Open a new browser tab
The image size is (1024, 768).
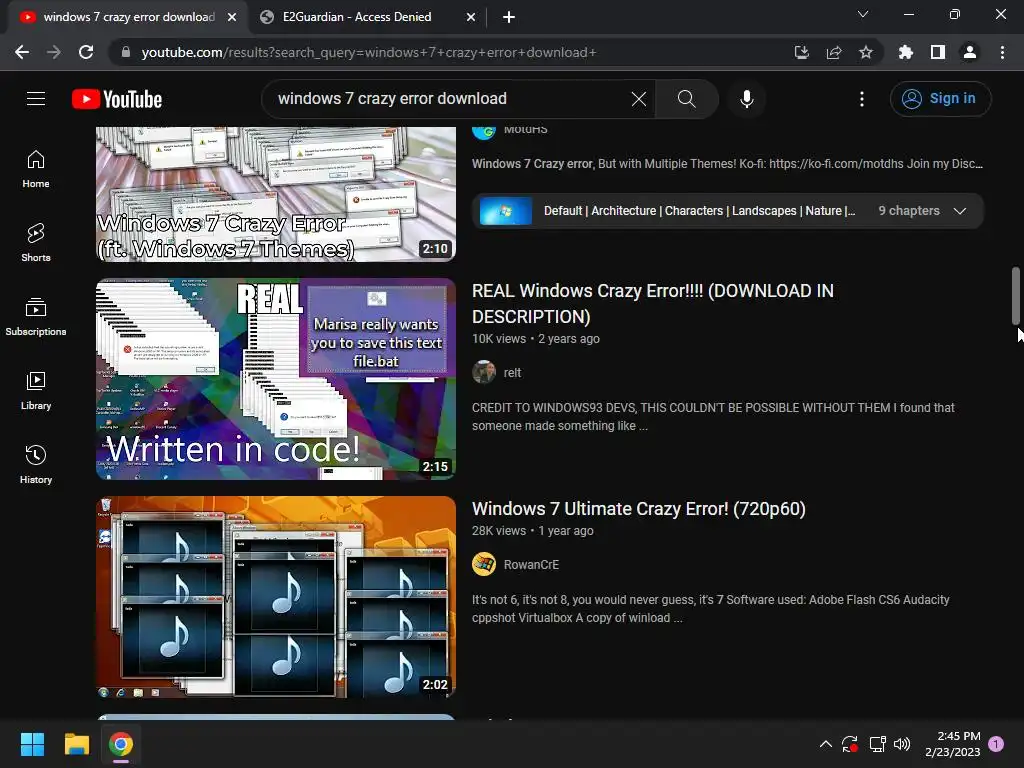click(x=509, y=17)
